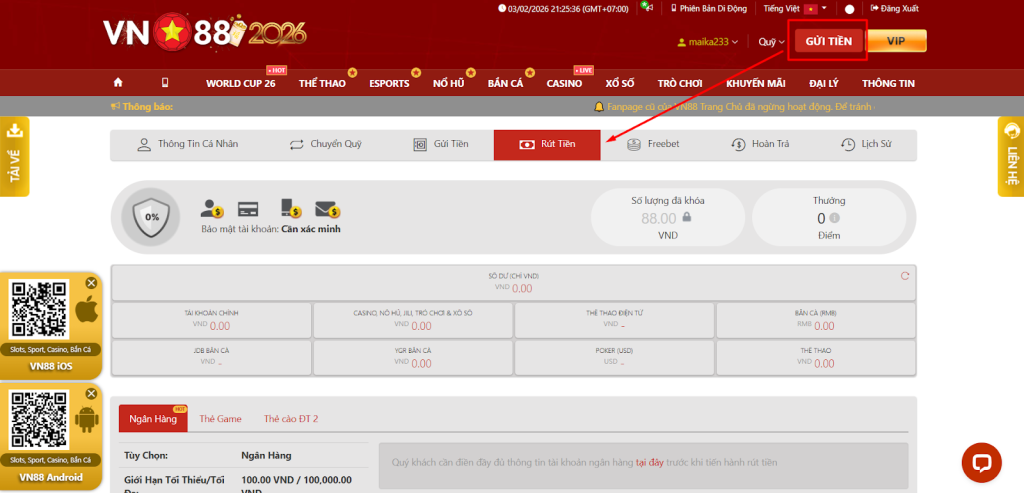Switch to Freebet tab
Viewport: 1024px width, 493px height.
[x=652, y=144]
